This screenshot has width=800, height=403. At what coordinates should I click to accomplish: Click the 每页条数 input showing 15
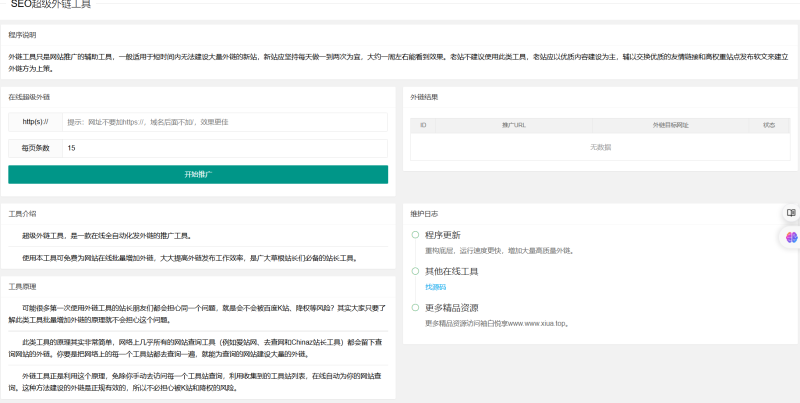224,148
